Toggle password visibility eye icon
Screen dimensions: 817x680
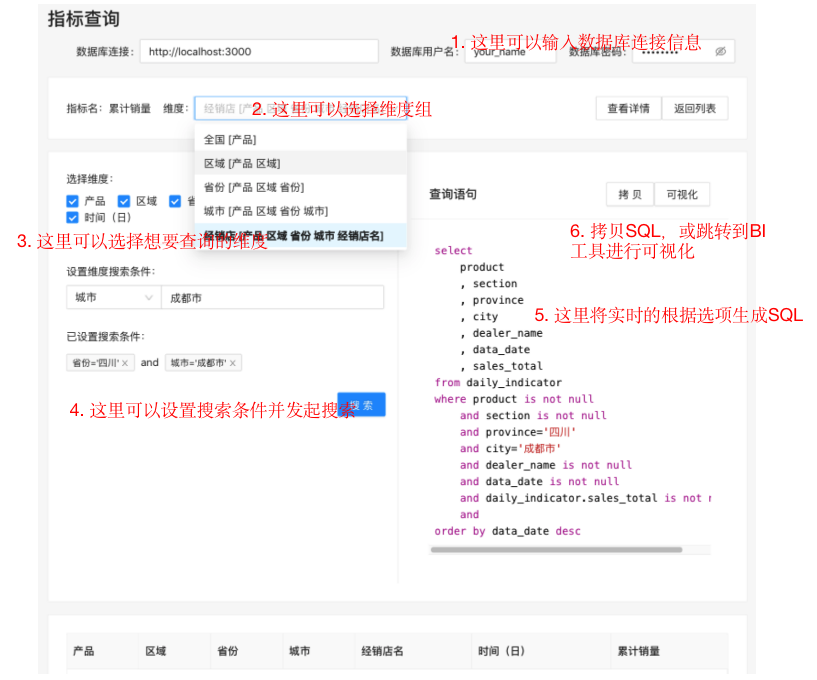tap(720, 52)
